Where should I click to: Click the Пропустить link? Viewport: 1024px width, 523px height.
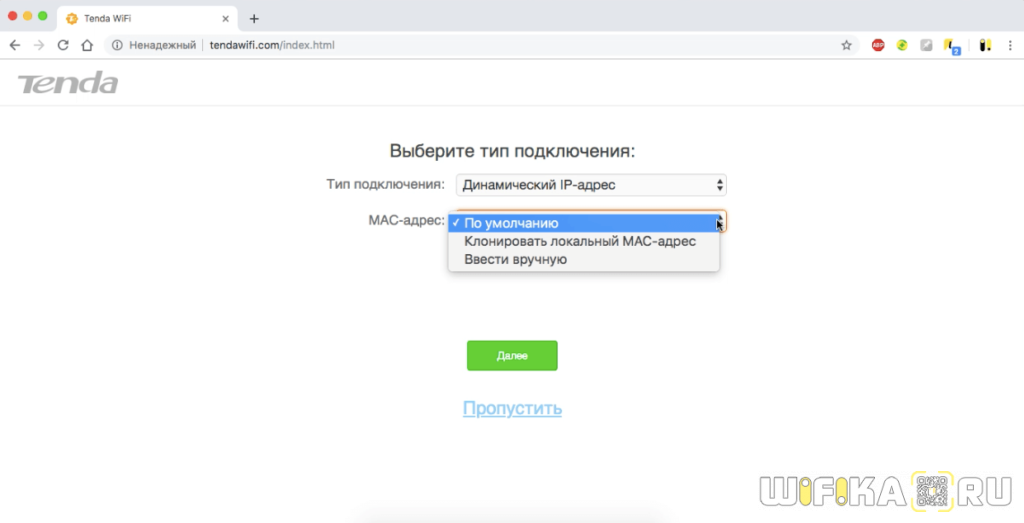(512, 408)
